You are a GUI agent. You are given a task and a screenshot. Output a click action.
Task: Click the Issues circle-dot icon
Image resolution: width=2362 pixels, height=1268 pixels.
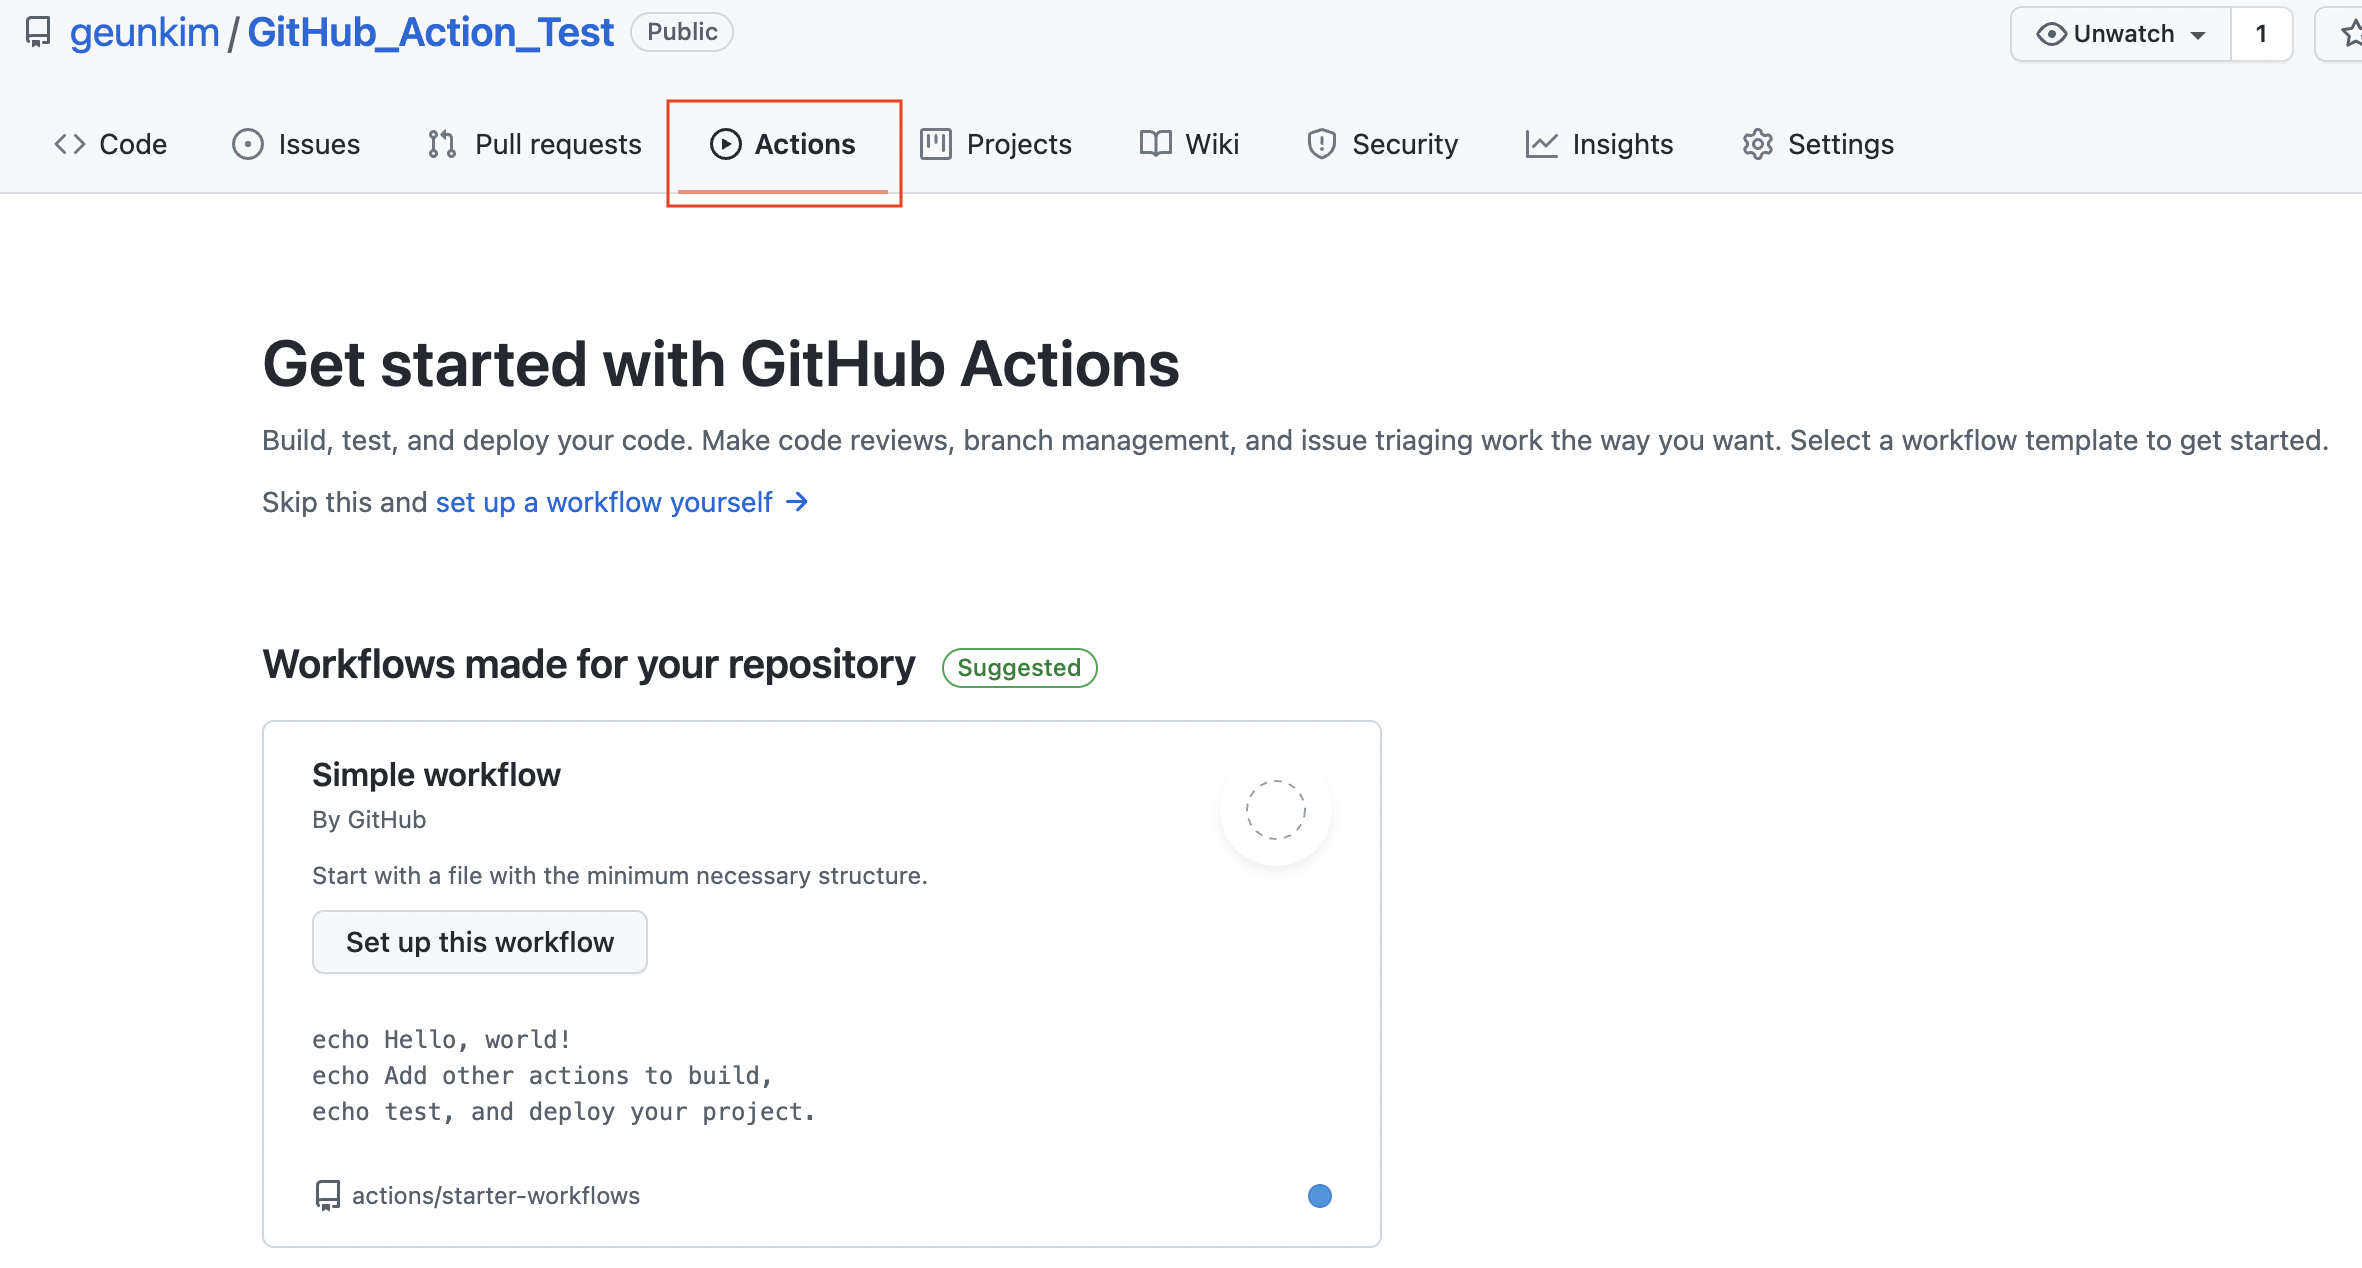pyautogui.click(x=247, y=144)
